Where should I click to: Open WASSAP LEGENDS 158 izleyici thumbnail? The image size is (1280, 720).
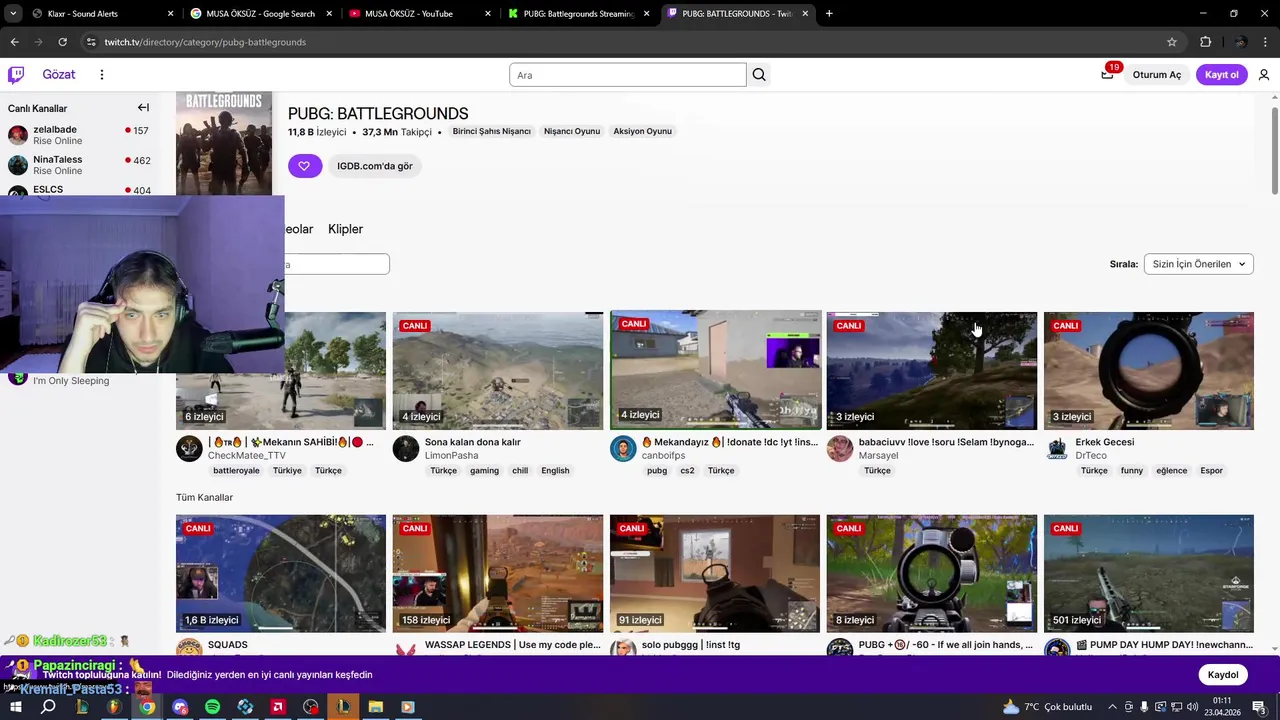tap(498, 574)
